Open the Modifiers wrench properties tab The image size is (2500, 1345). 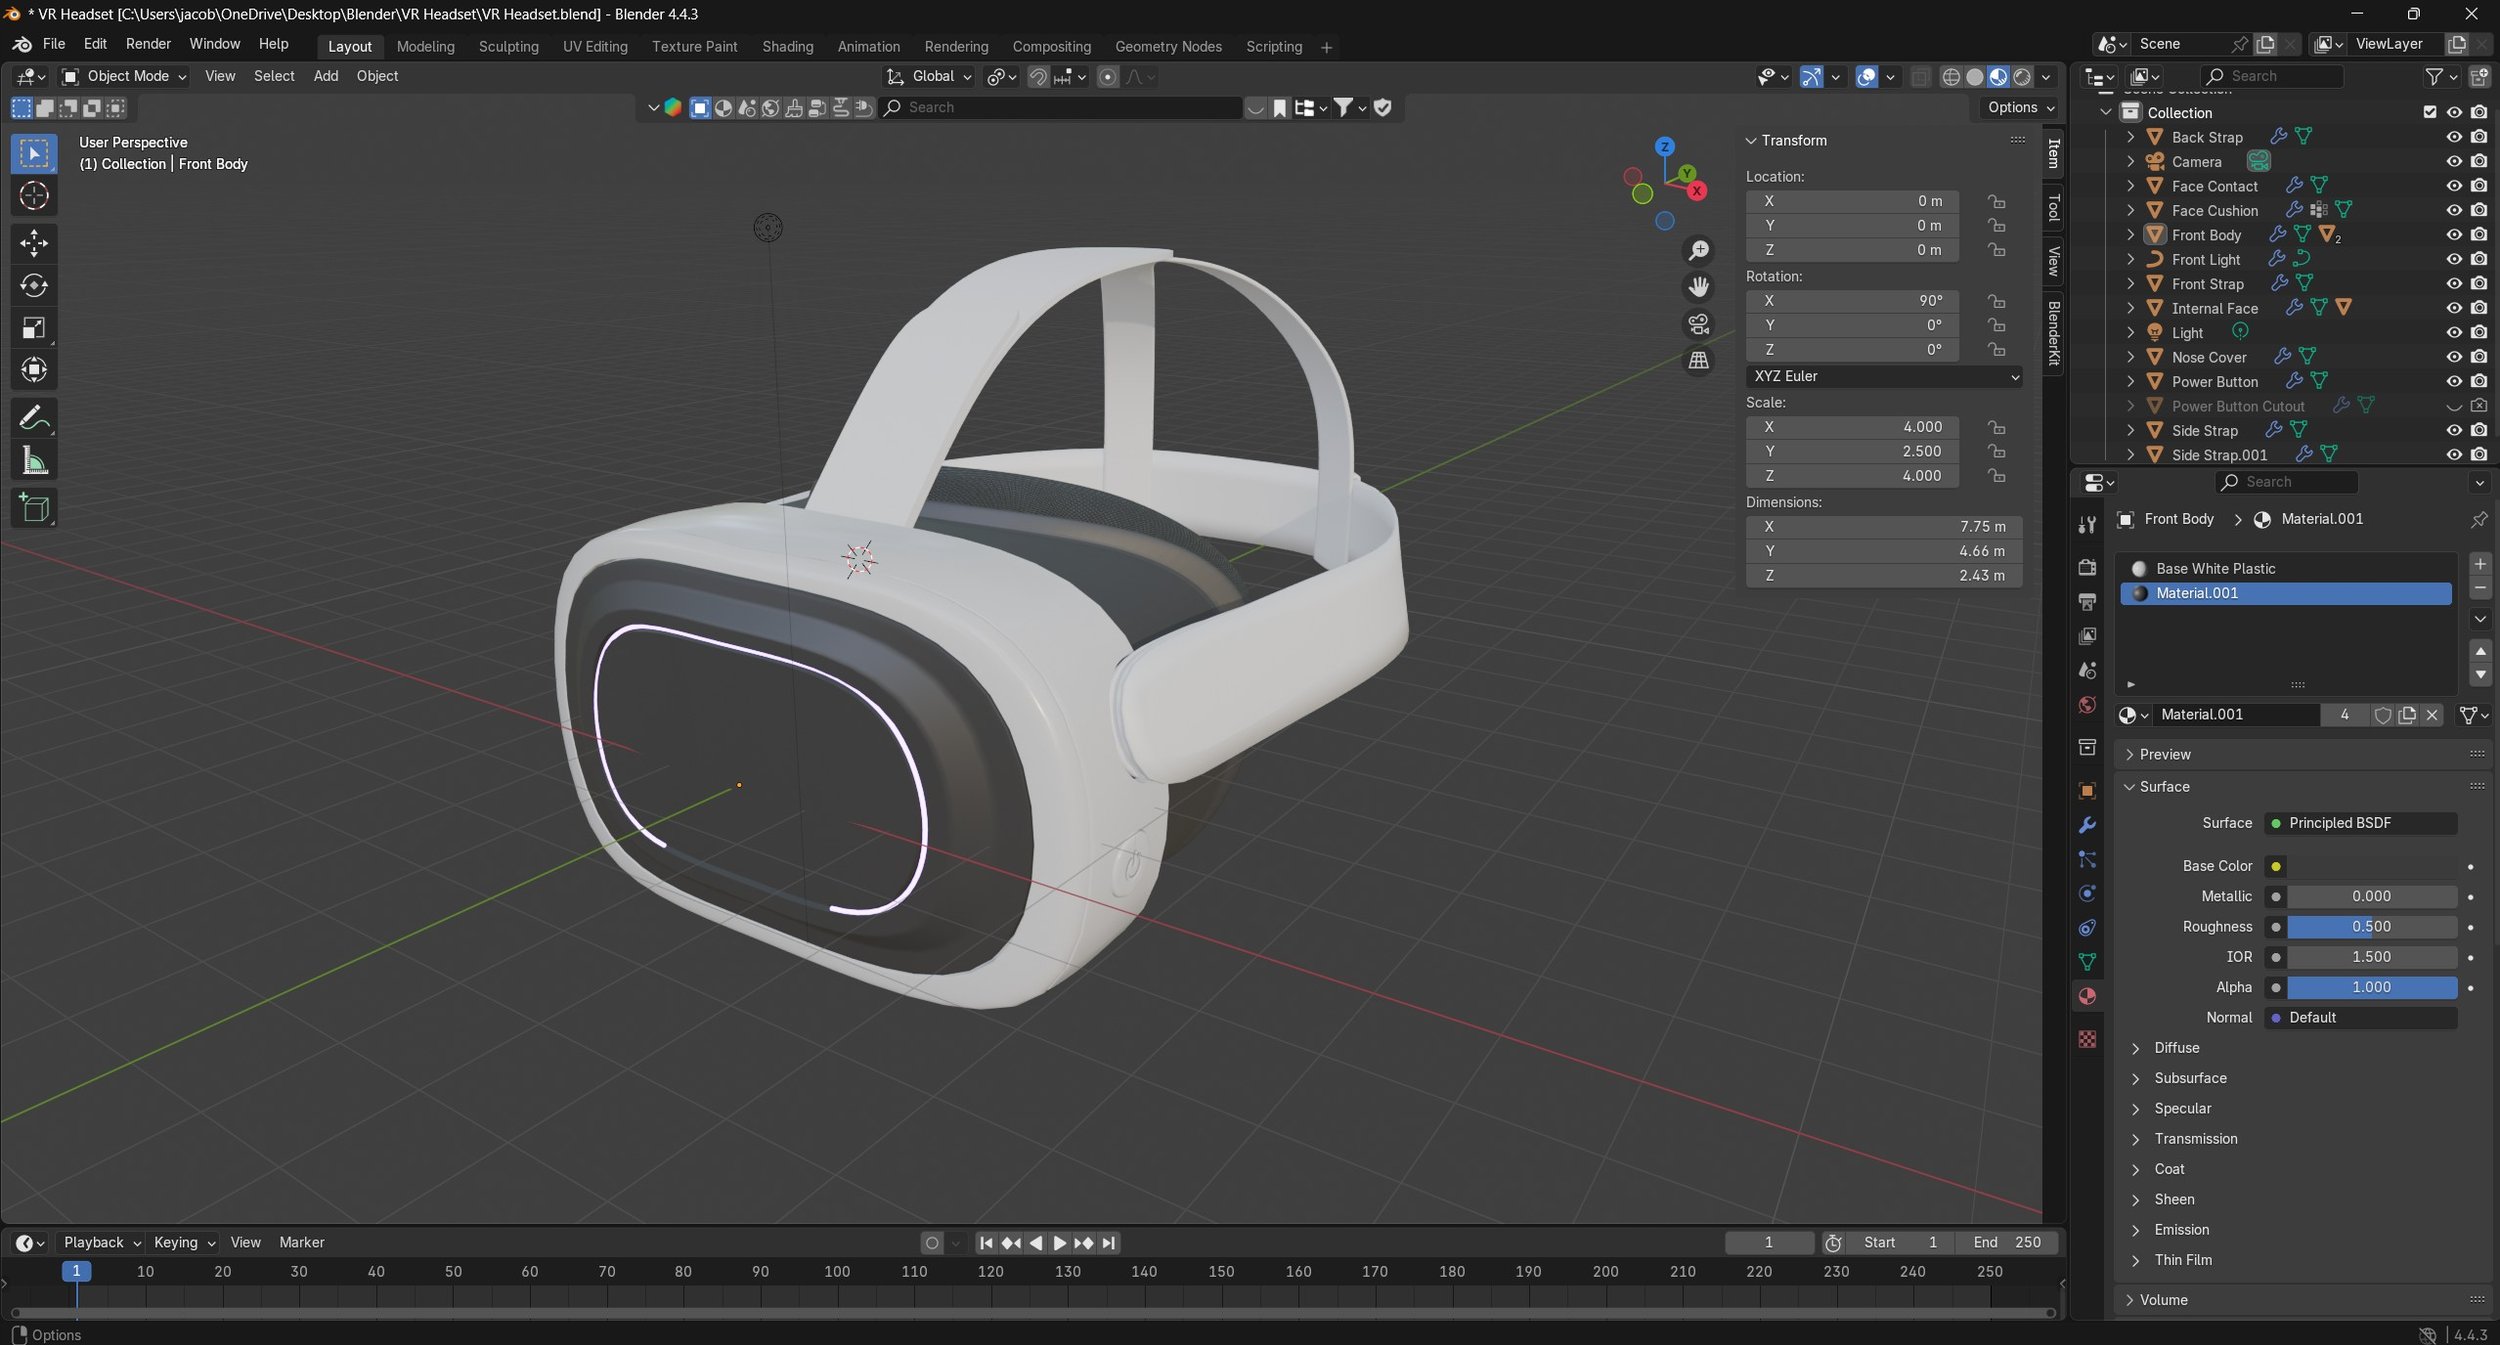[2087, 826]
